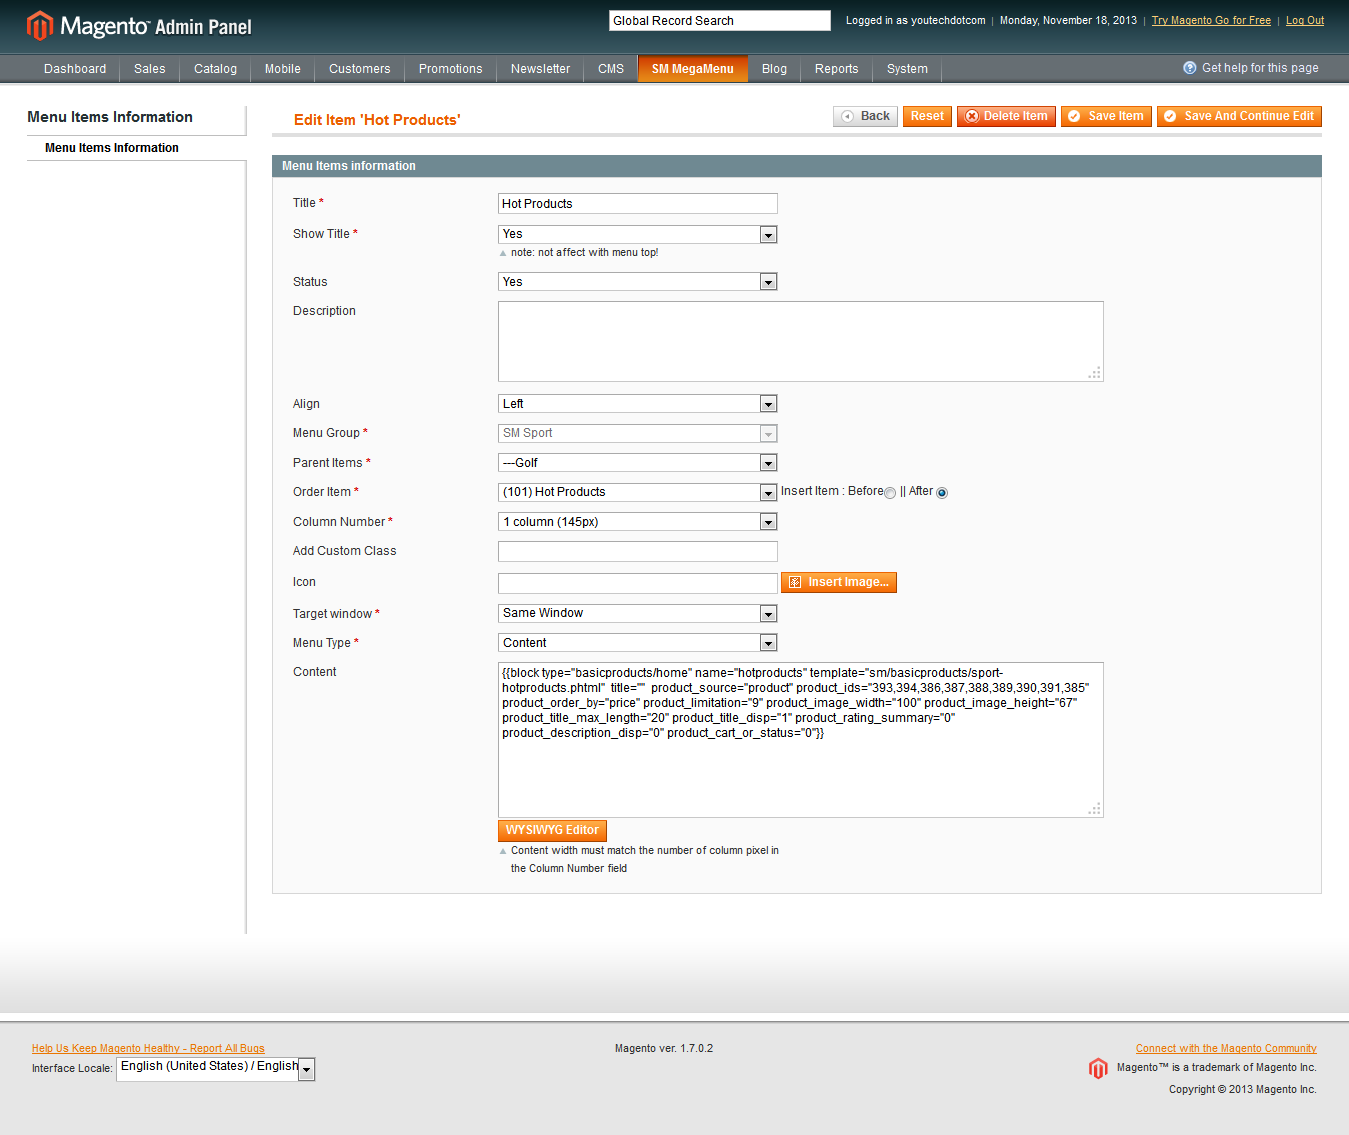The width and height of the screenshot is (1349, 1135).
Task: Open the Newsletter menu
Action: (540, 69)
